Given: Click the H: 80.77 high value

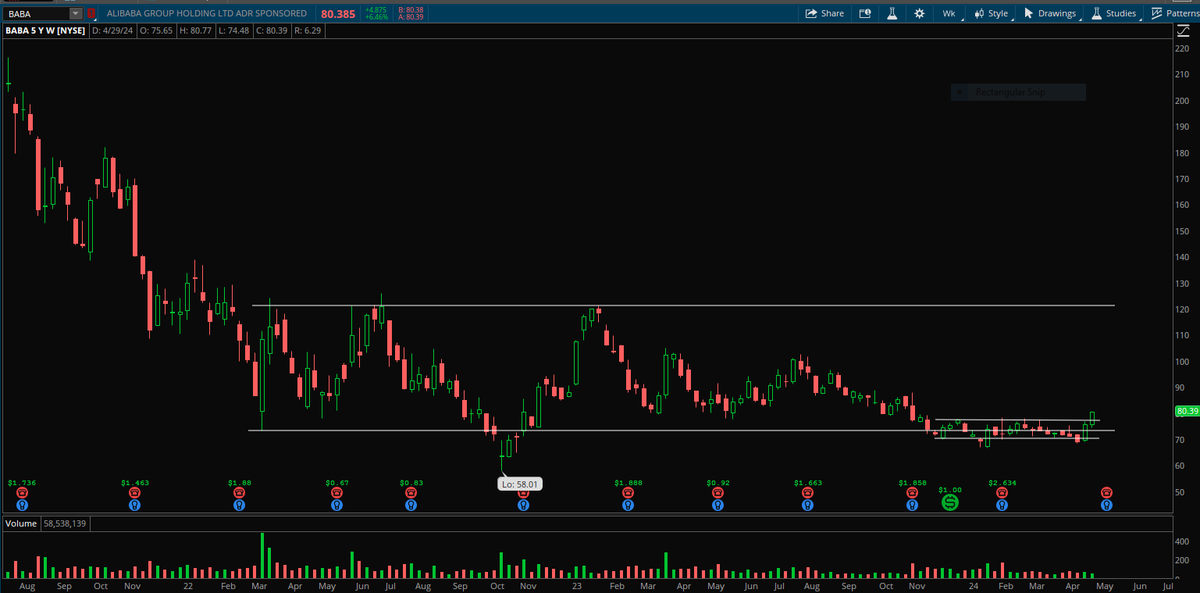Looking at the screenshot, I should pyautogui.click(x=197, y=32).
